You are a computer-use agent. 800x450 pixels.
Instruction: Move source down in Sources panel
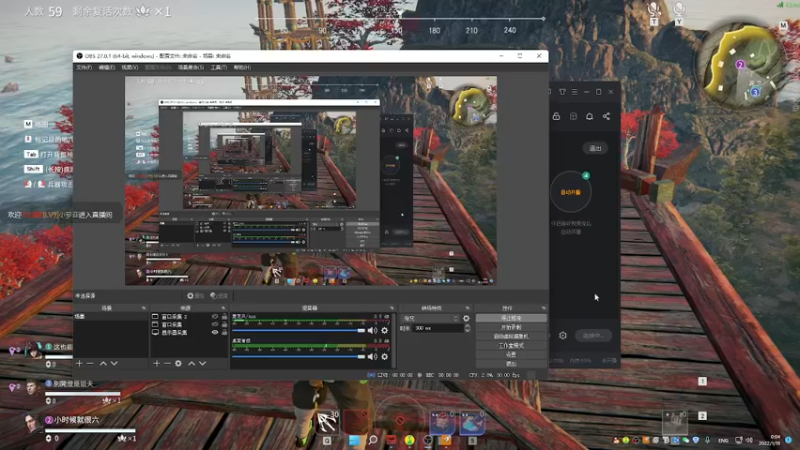pyautogui.click(x=203, y=363)
